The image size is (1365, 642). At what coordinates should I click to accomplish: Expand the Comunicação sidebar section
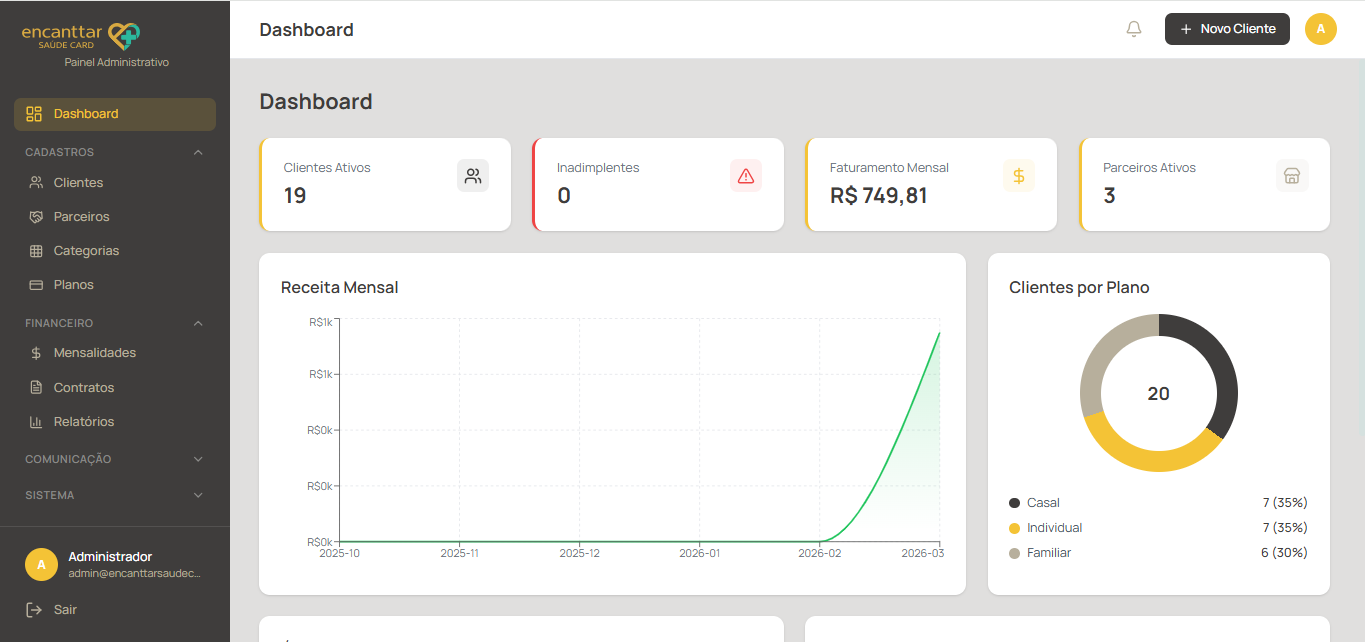click(198, 459)
